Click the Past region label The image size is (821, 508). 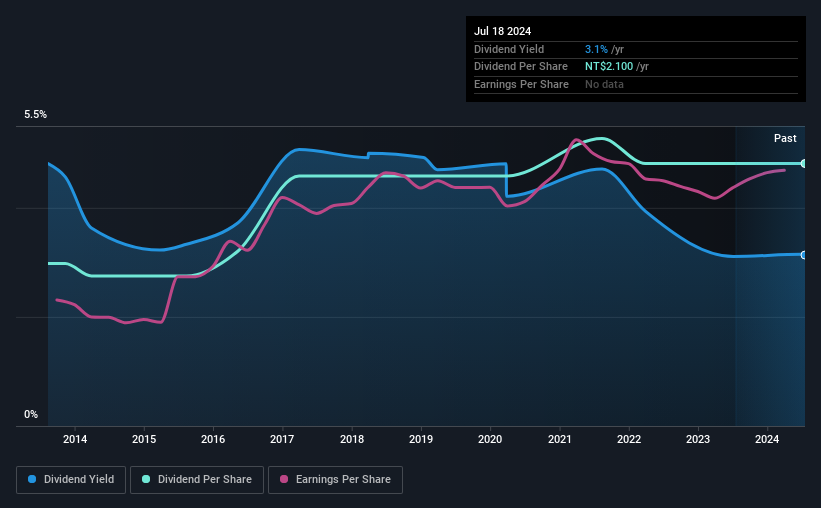click(x=785, y=138)
